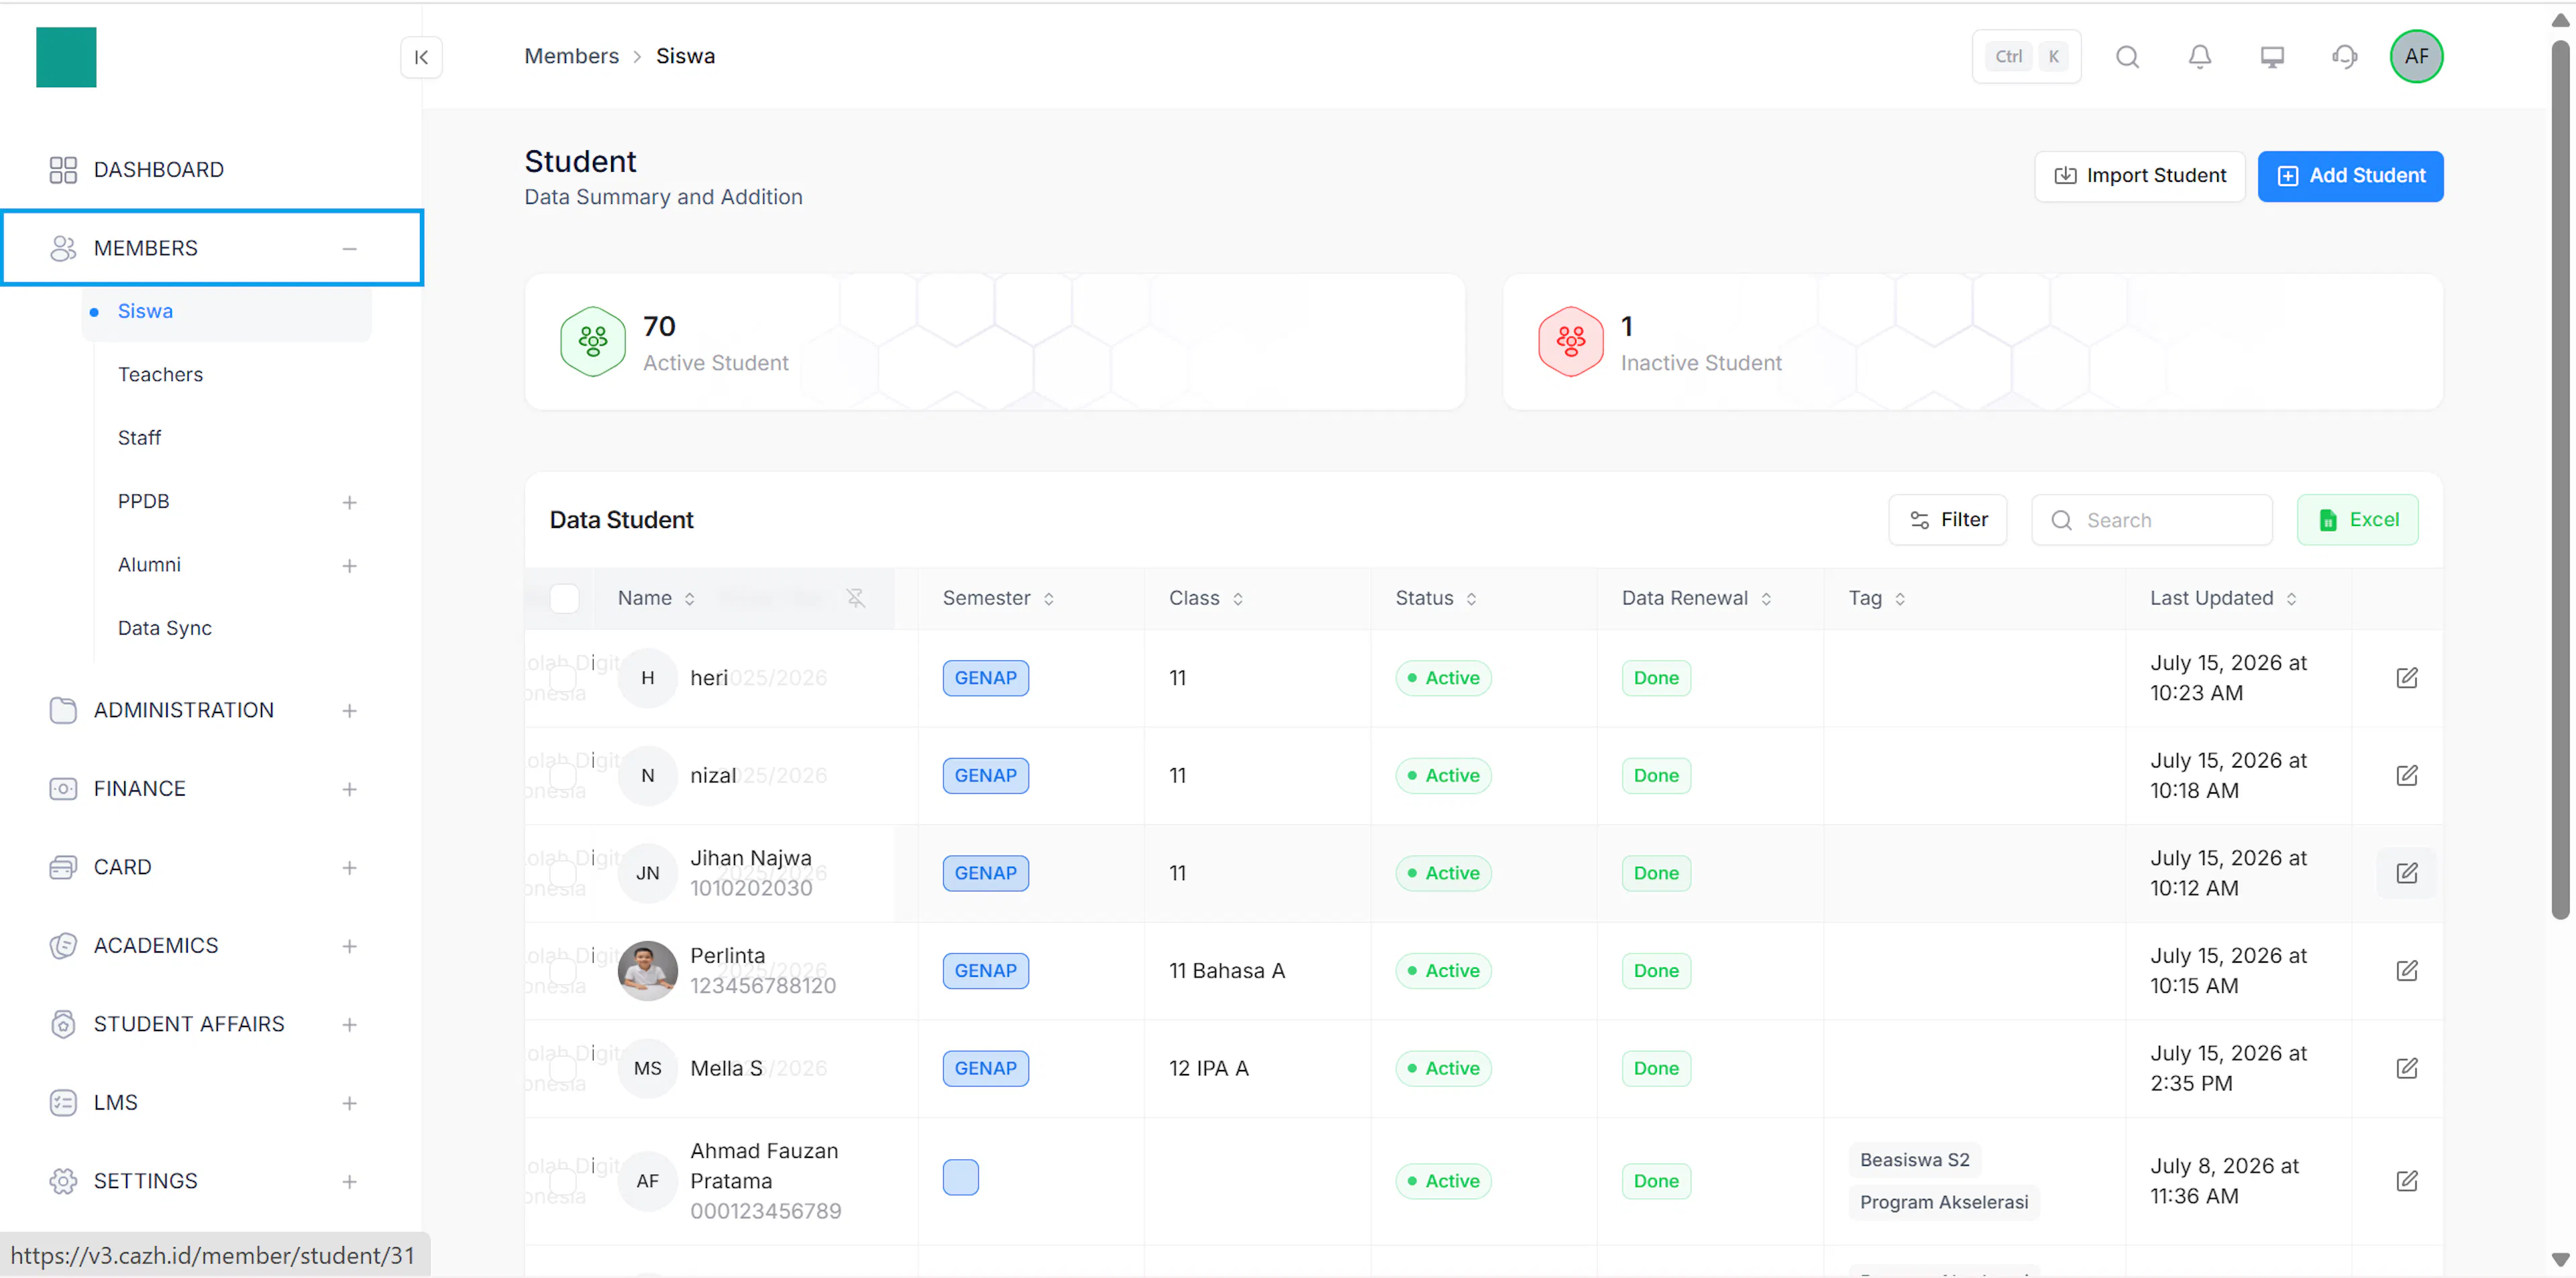Collapse the sidebar with the arrow icon
The height and width of the screenshot is (1278, 2576).
click(421, 57)
